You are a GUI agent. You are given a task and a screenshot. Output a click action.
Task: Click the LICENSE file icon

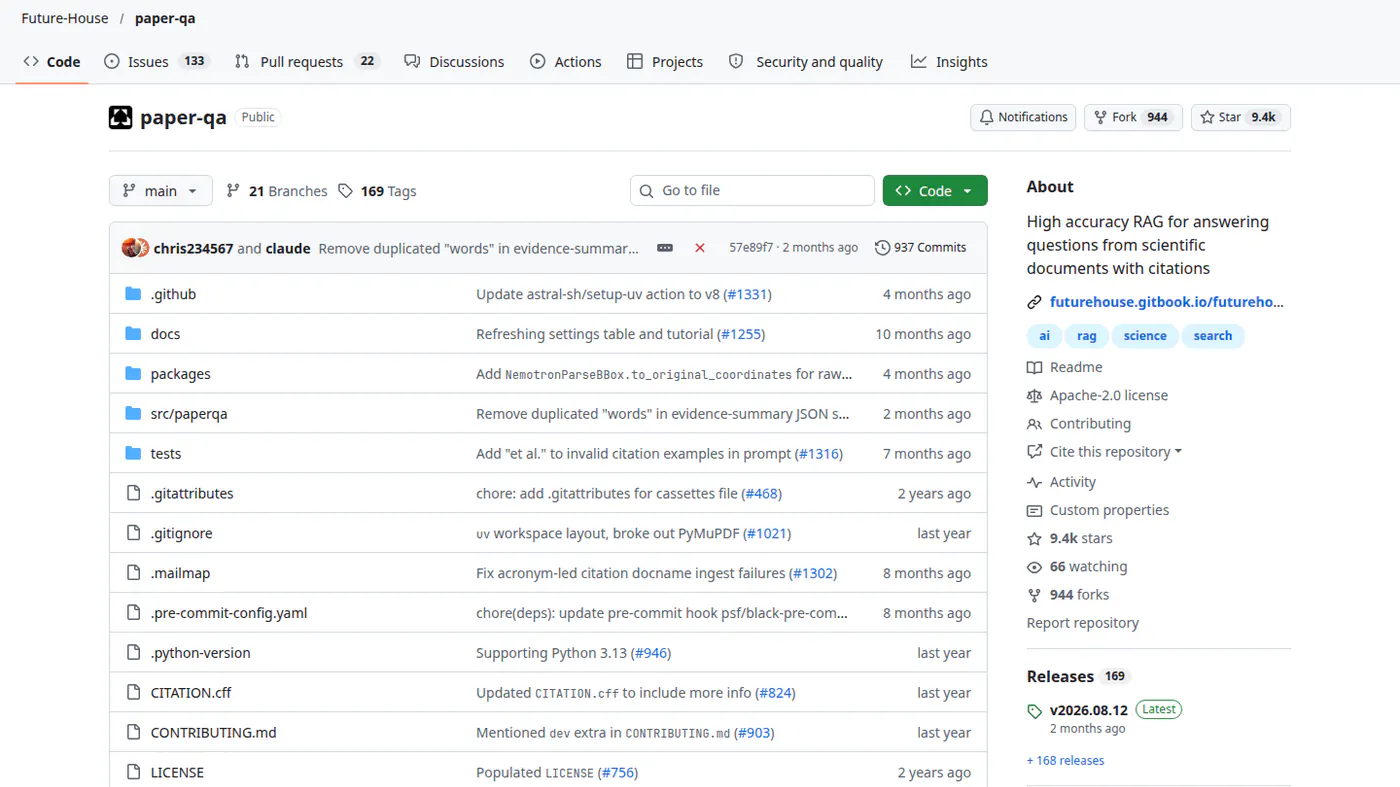tap(133, 772)
